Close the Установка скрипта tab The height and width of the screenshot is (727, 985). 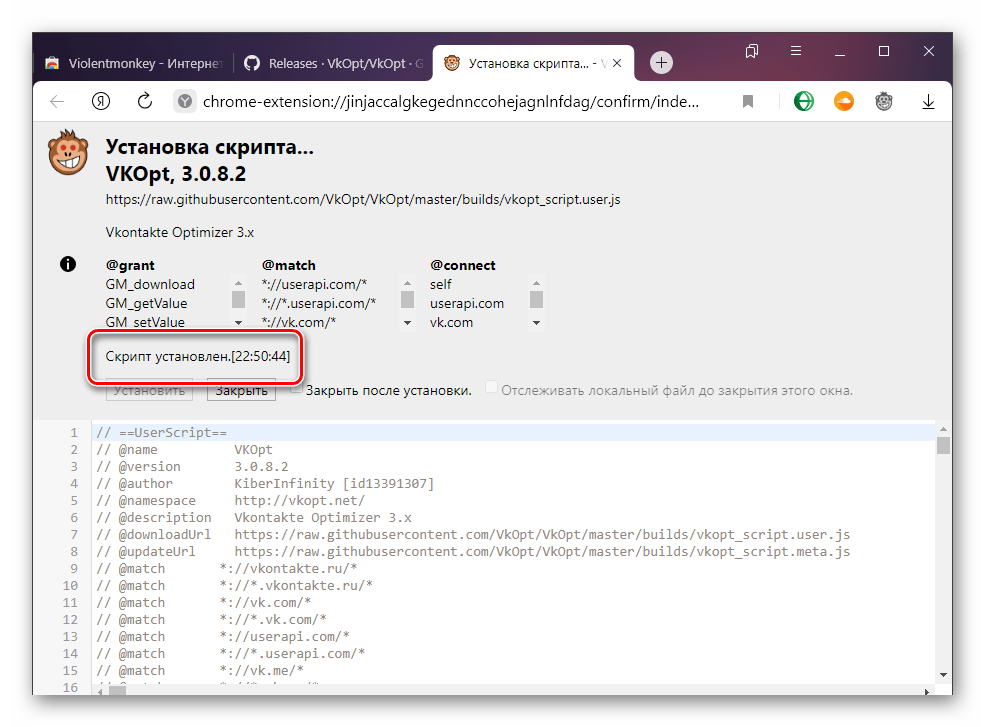pyautogui.click(x=617, y=63)
